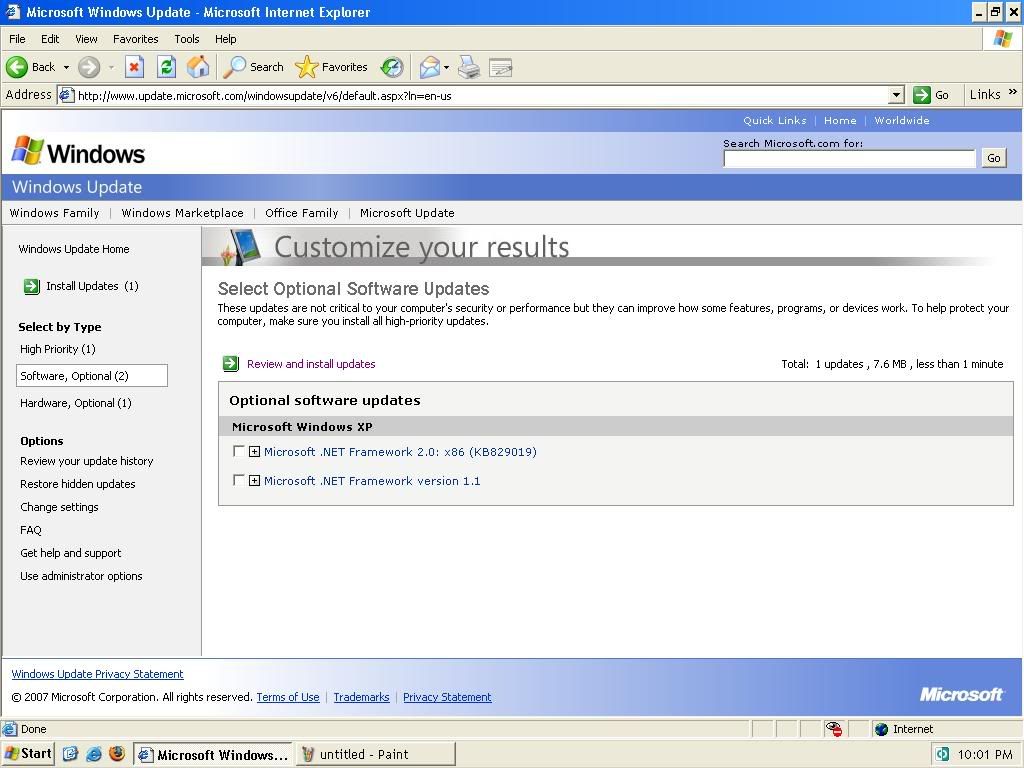Open Favorites pane with star icon

tap(306, 67)
